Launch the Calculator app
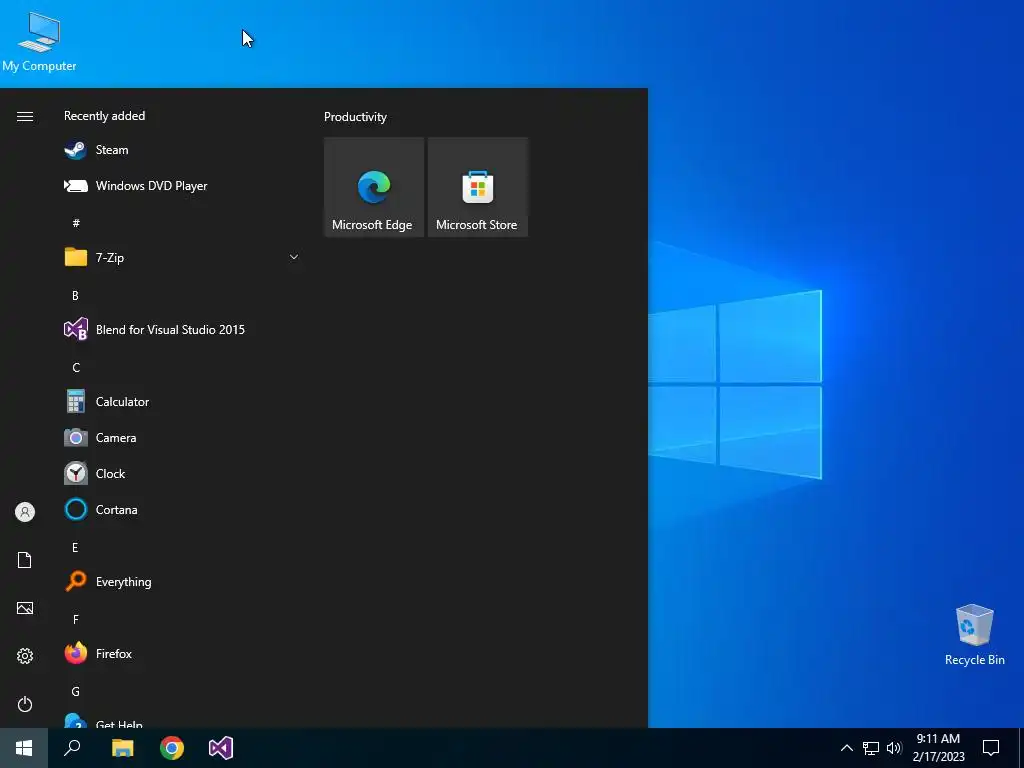This screenshot has width=1024, height=768. (181, 402)
